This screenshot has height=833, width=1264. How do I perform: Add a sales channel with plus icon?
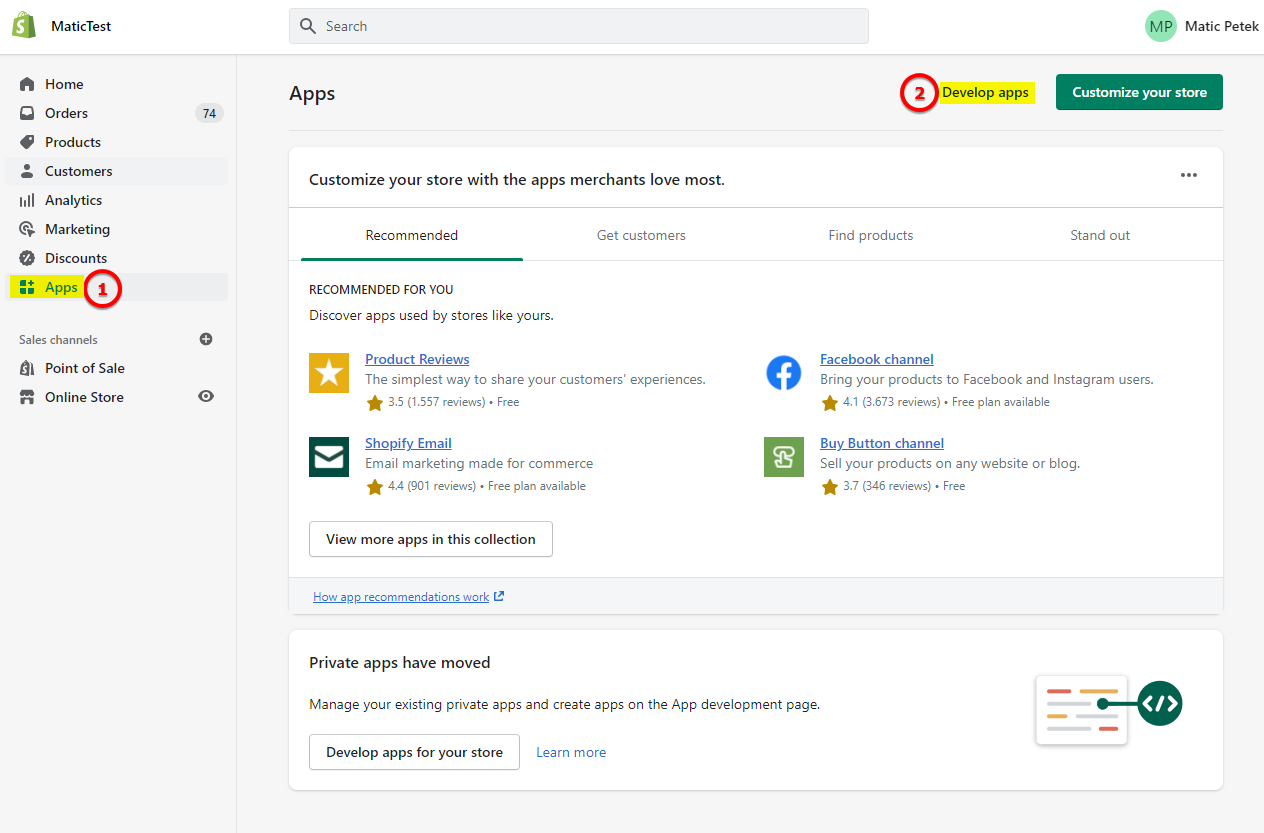(206, 339)
